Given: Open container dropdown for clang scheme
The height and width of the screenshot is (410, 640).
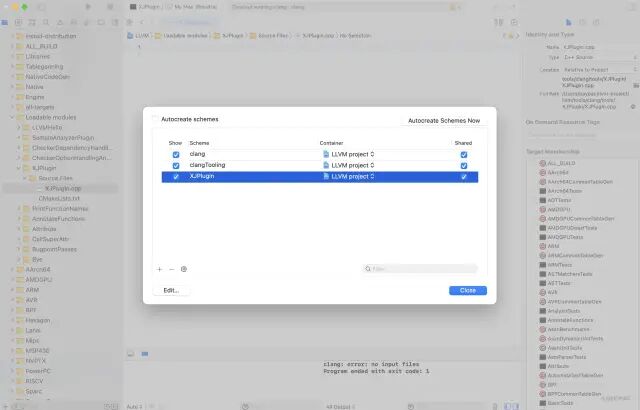Looking at the screenshot, I should (x=349, y=154).
